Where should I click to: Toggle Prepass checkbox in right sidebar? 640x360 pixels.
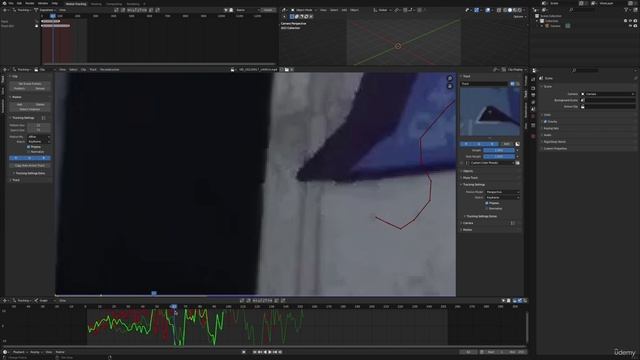[487, 203]
